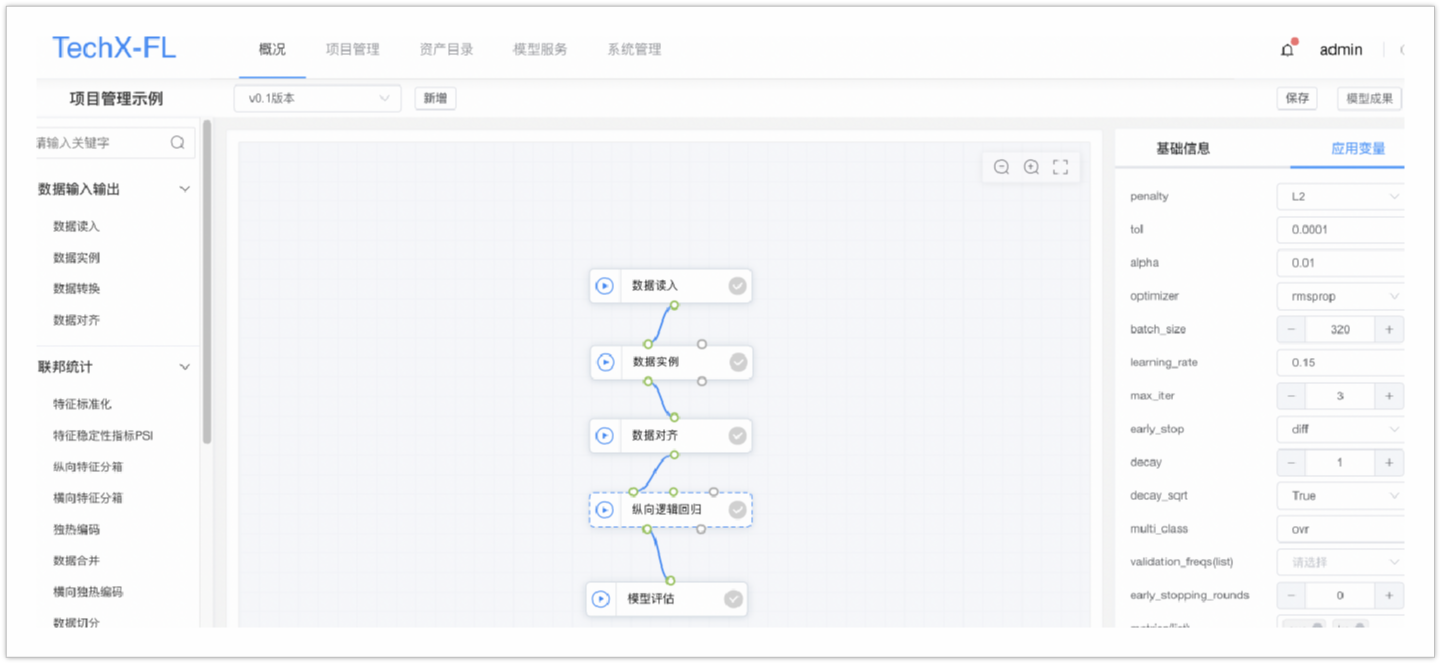Viewport: 1442px width, 665px height.
Task: Open the v0.1版本 version dropdown
Action: 317,98
